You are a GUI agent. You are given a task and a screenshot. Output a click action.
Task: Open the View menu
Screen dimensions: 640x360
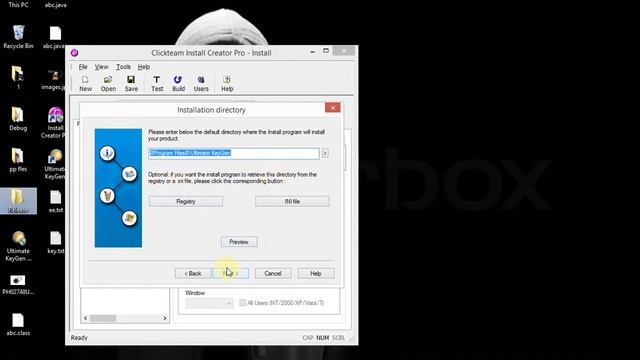pyautogui.click(x=102, y=67)
